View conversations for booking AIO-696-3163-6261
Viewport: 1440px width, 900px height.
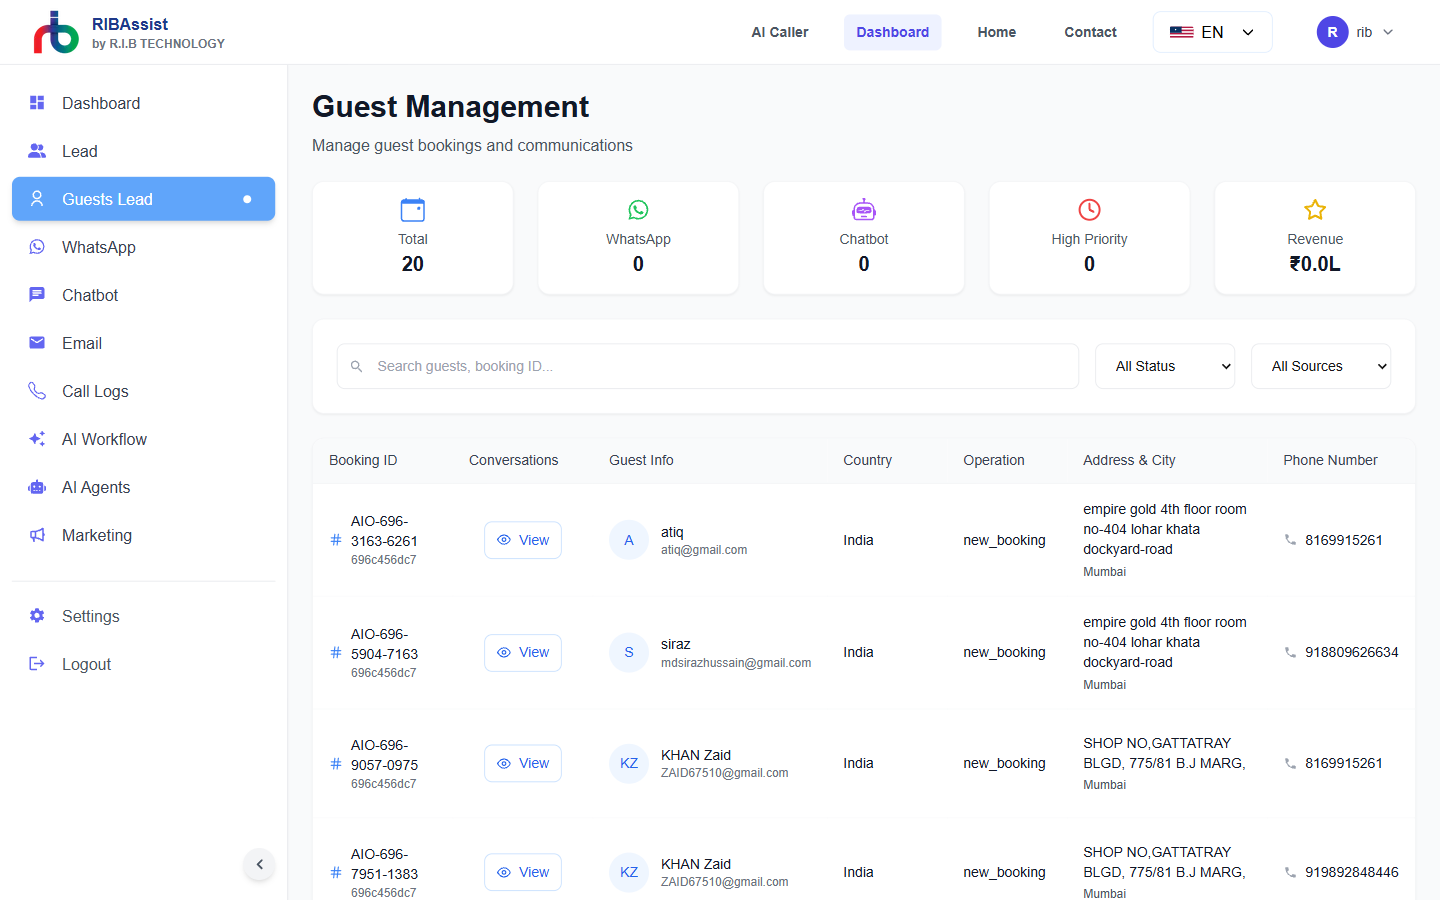click(522, 539)
